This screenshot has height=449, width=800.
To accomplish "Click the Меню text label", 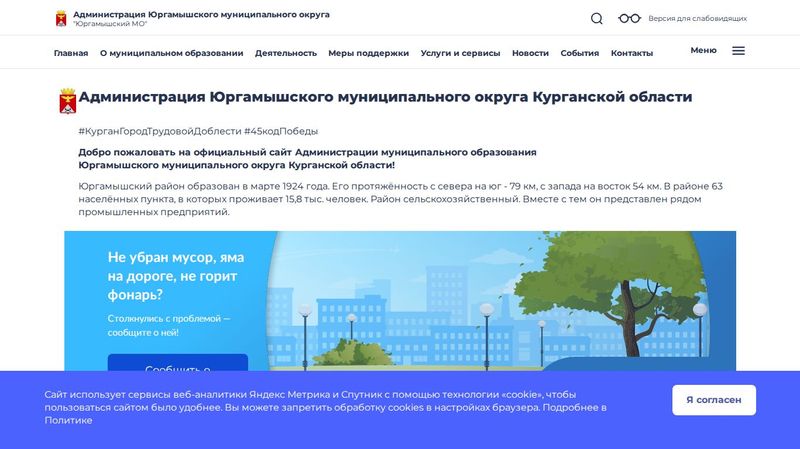I will (703, 50).
